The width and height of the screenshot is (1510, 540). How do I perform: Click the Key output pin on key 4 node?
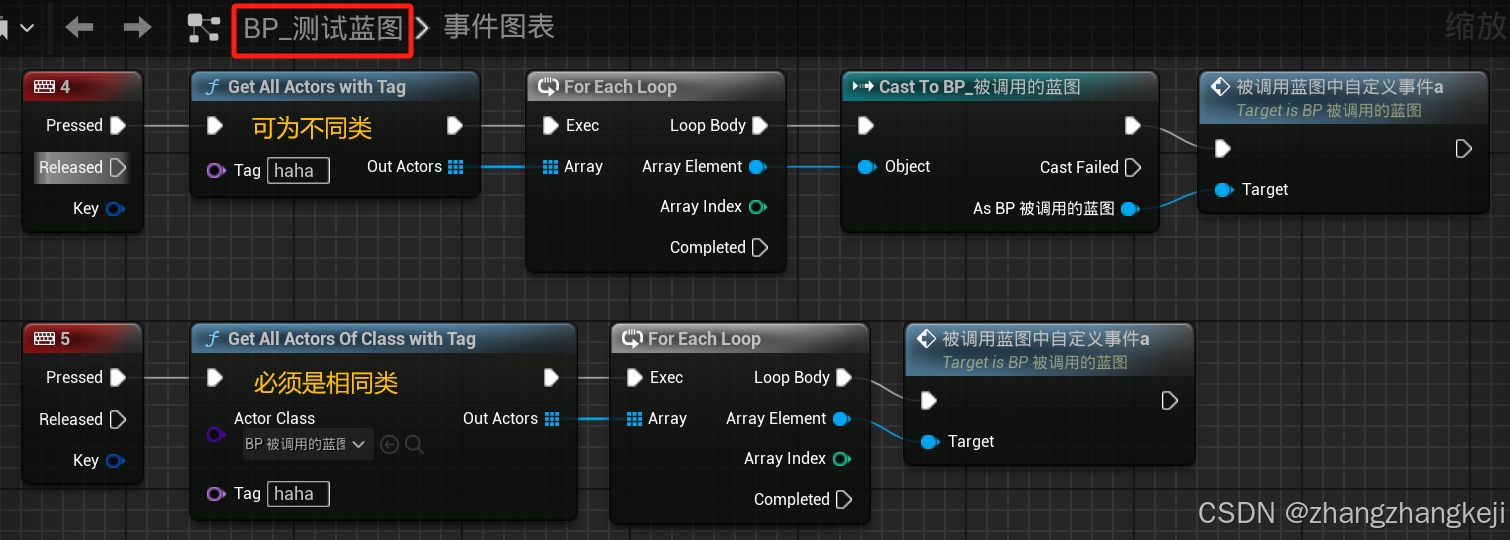[115, 208]
